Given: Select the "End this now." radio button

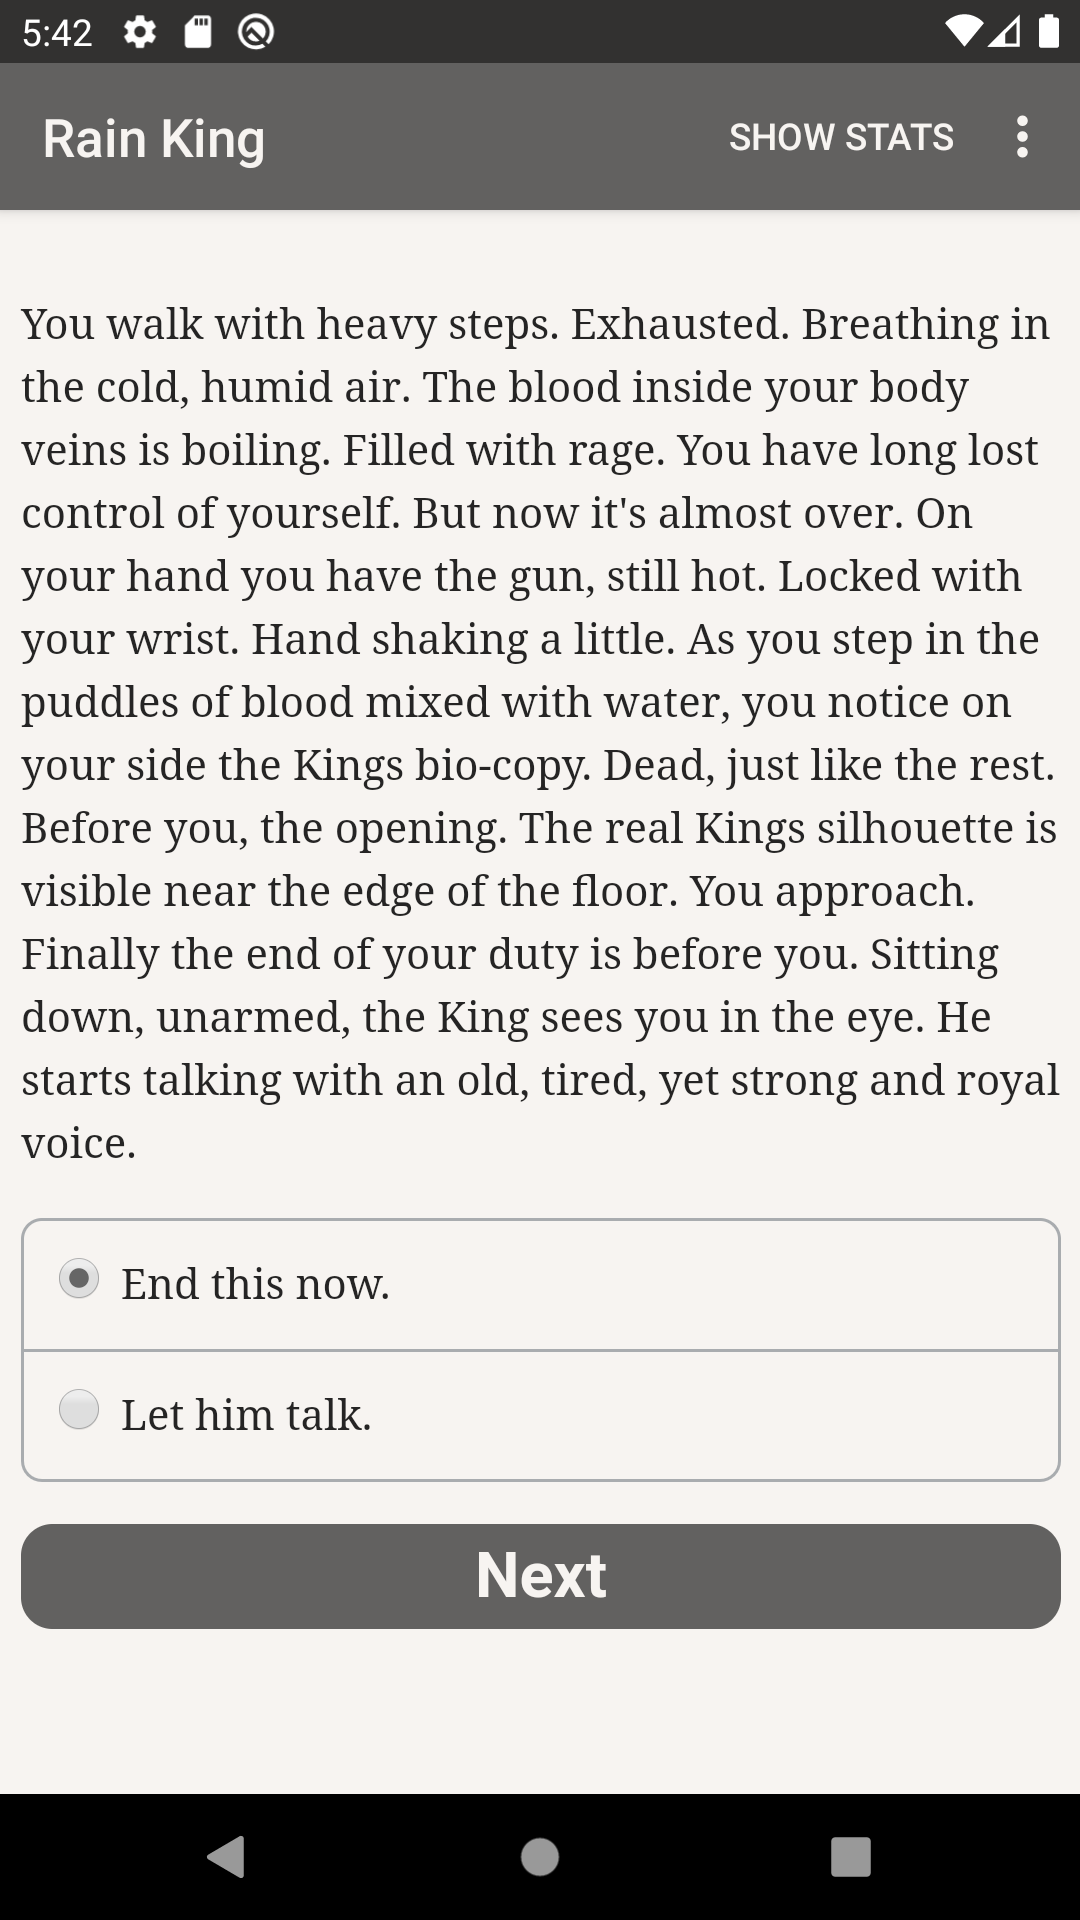Looking at the screenshot, I should (79, 1278).
